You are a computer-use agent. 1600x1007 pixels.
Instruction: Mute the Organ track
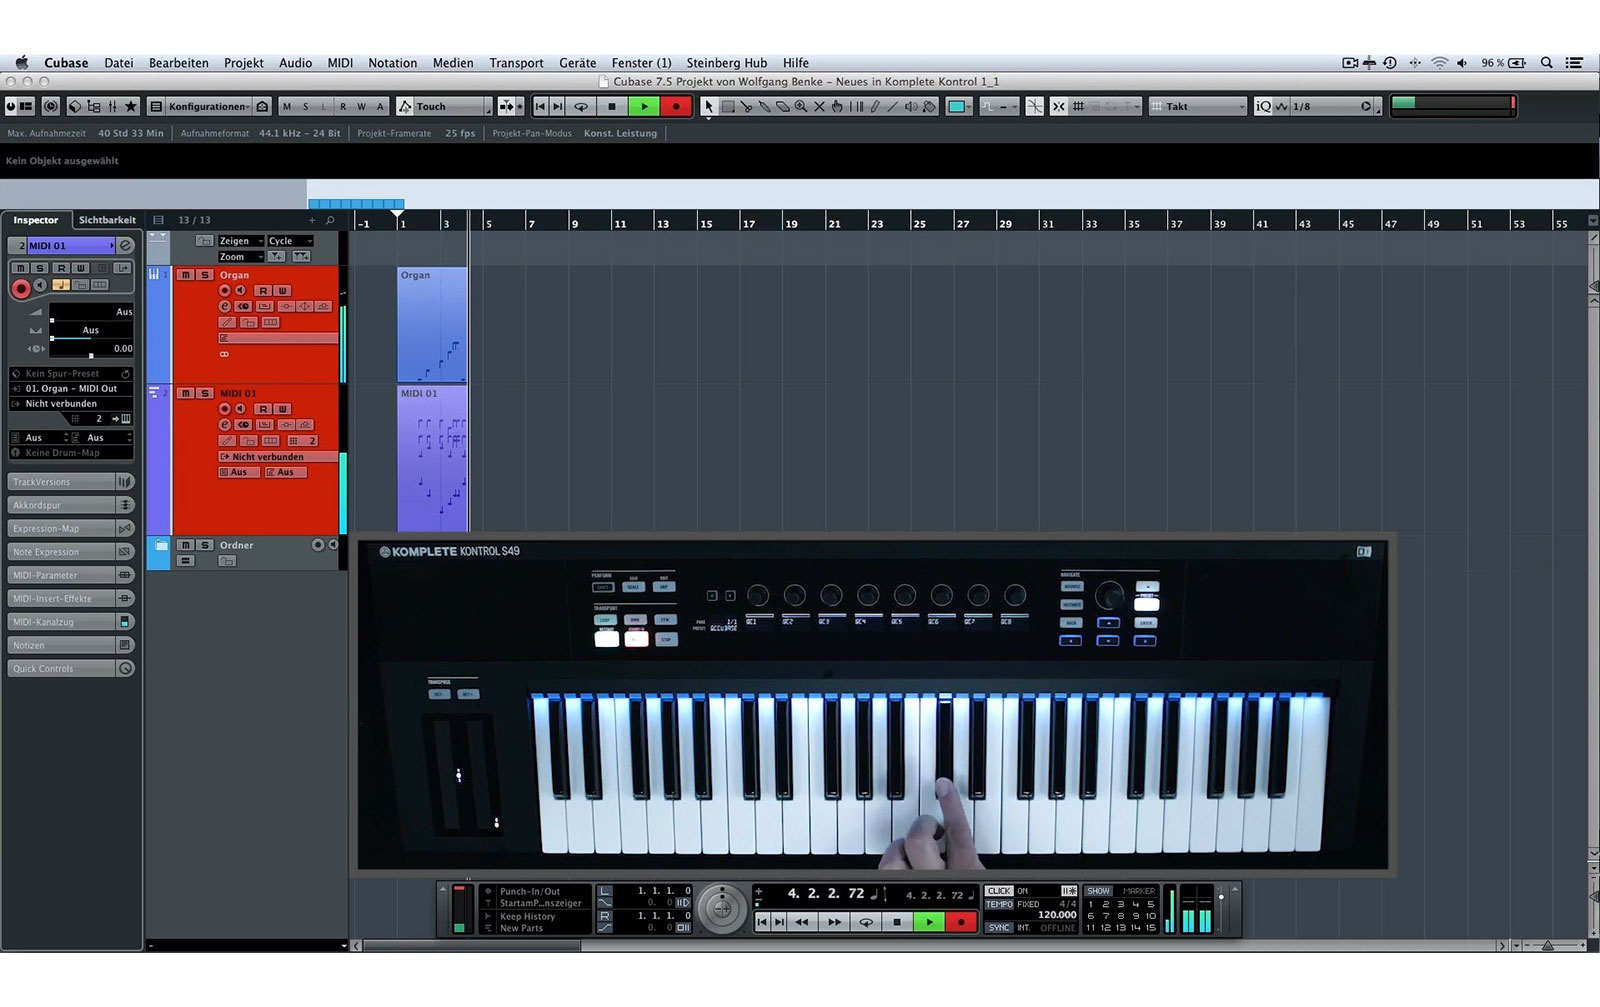point(186,275)
